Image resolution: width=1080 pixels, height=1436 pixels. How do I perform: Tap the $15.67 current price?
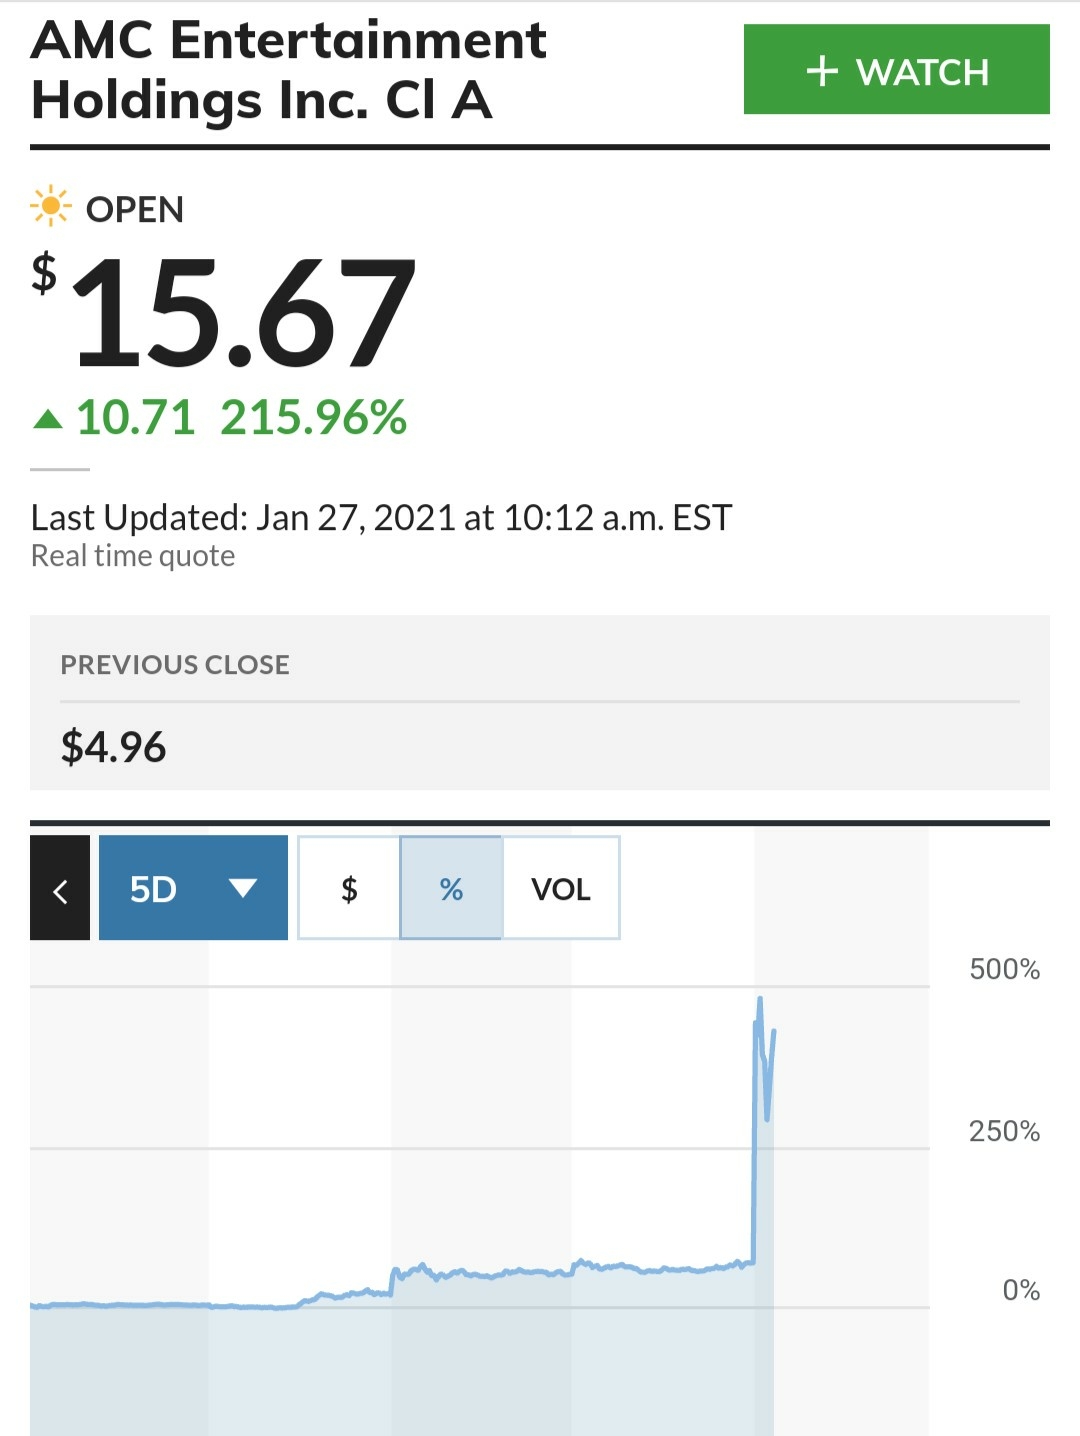point(224,312)
